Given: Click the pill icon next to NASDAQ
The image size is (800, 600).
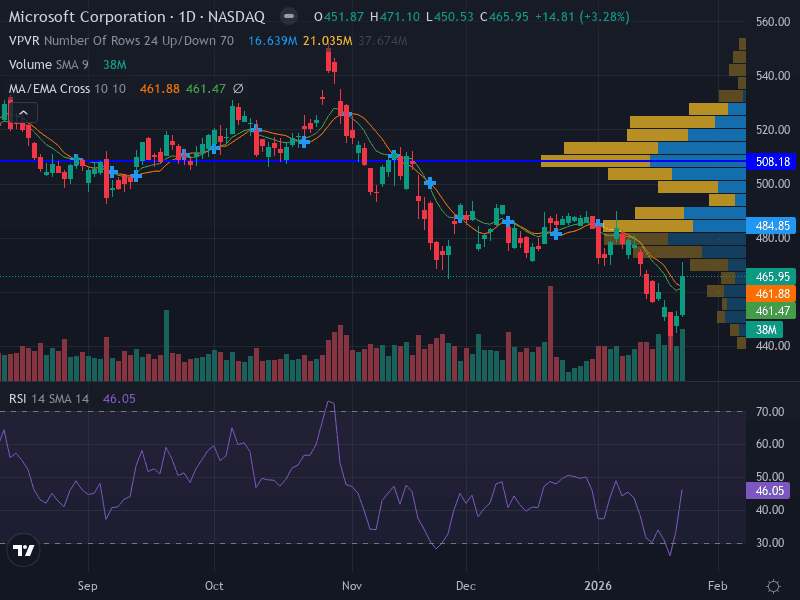Looking at the screenshot, I should [289, 16].
